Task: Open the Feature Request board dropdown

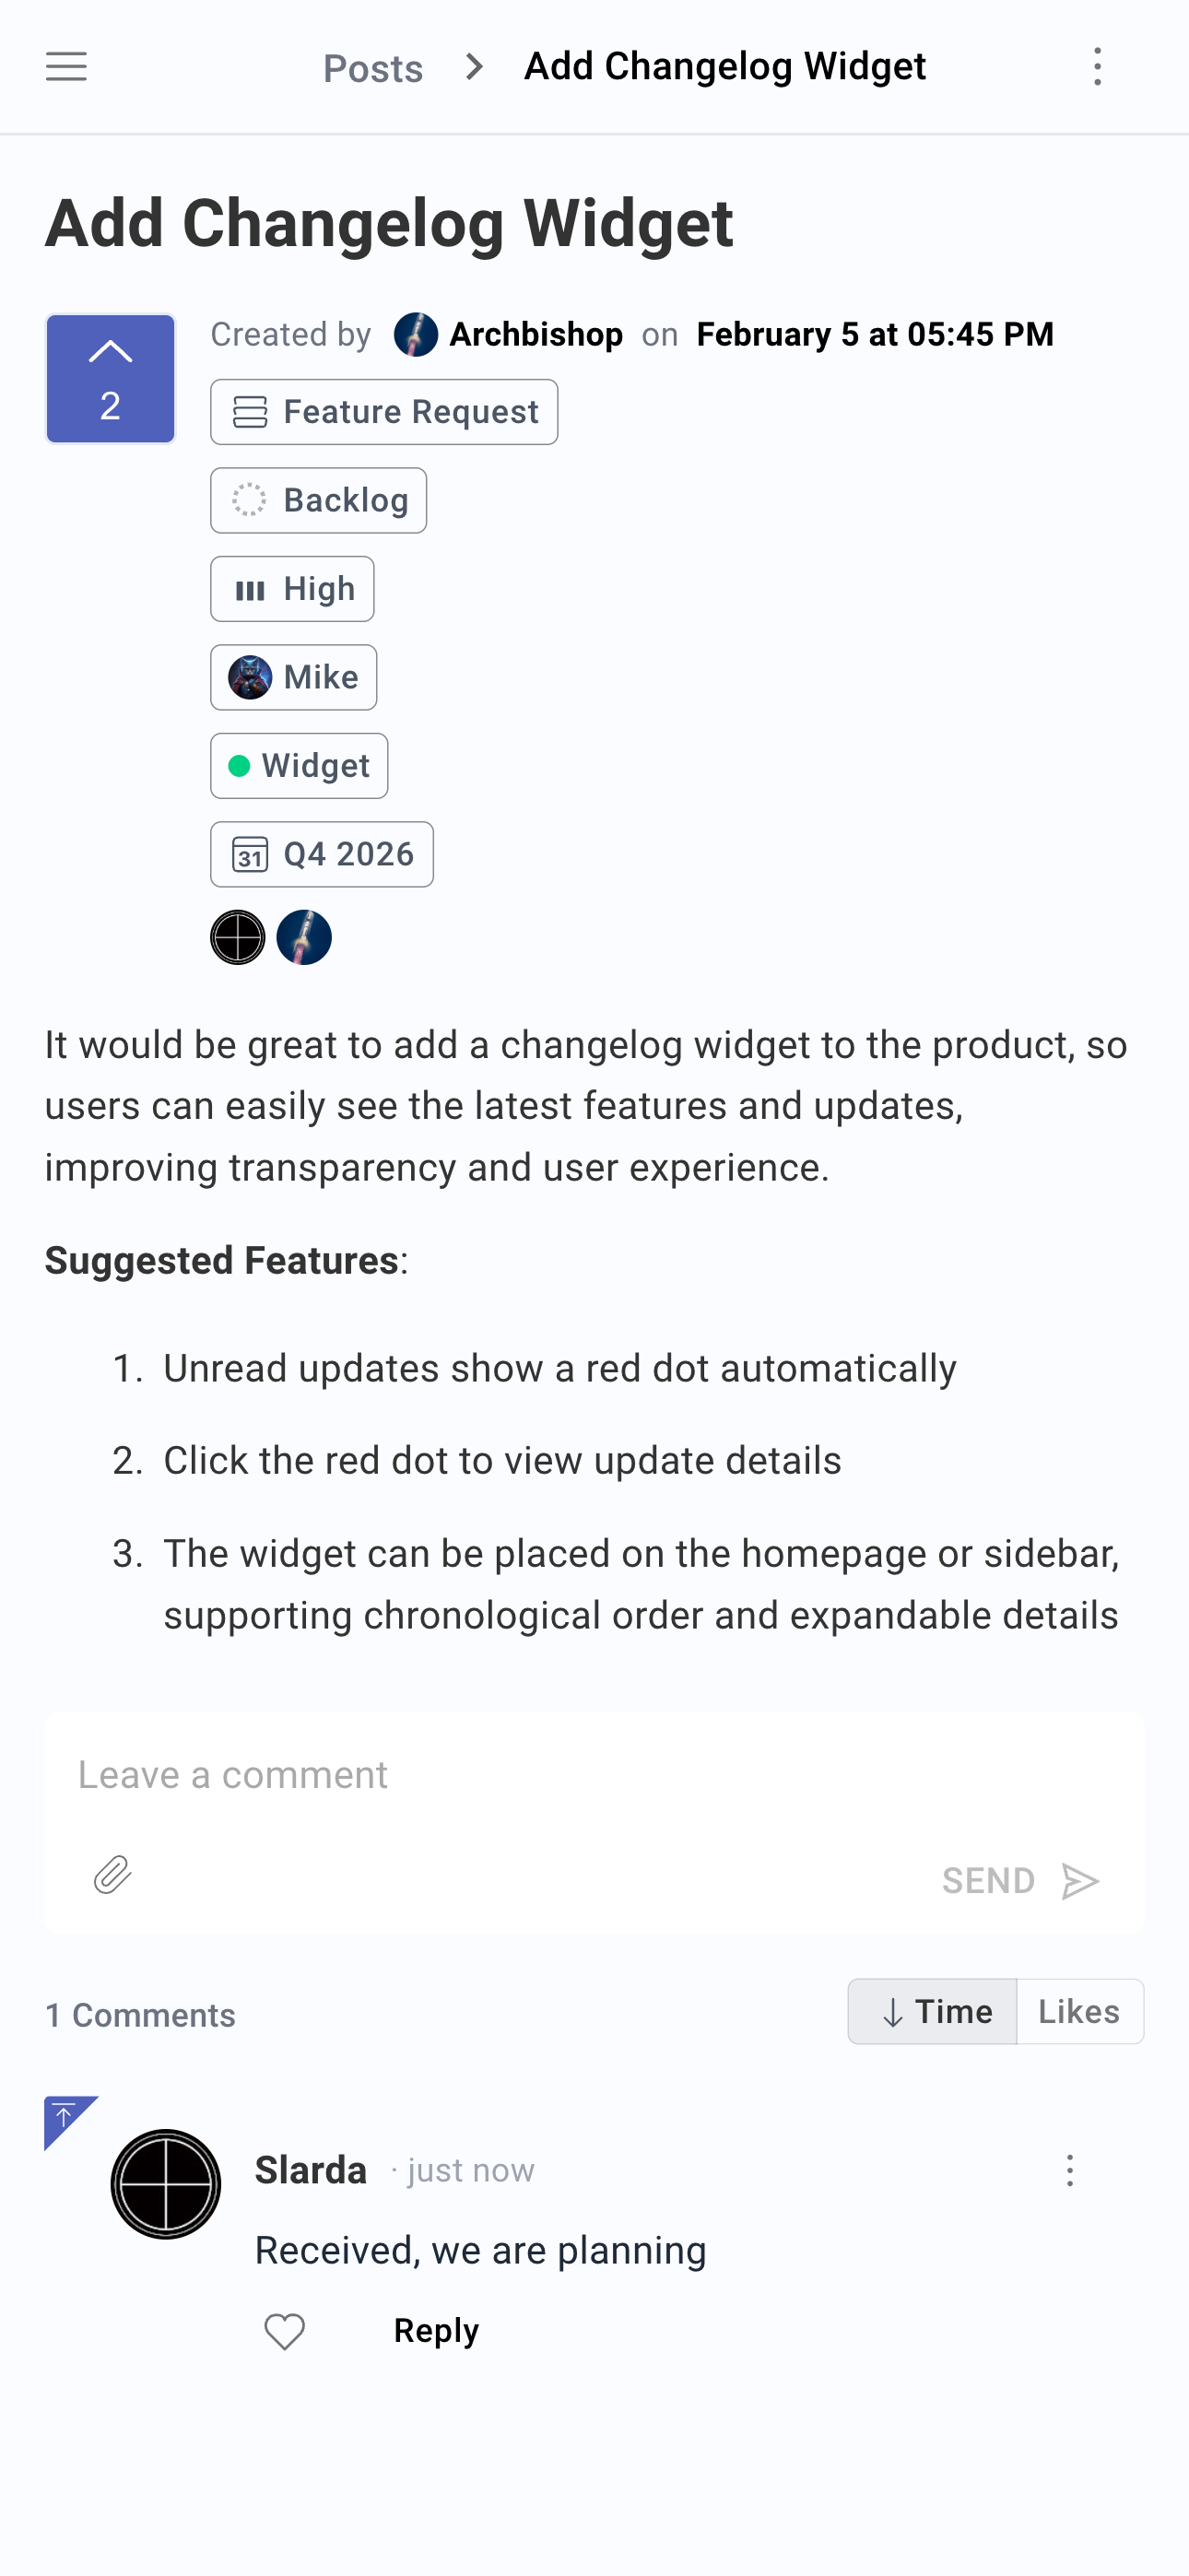Action: (x=384, y=412)
